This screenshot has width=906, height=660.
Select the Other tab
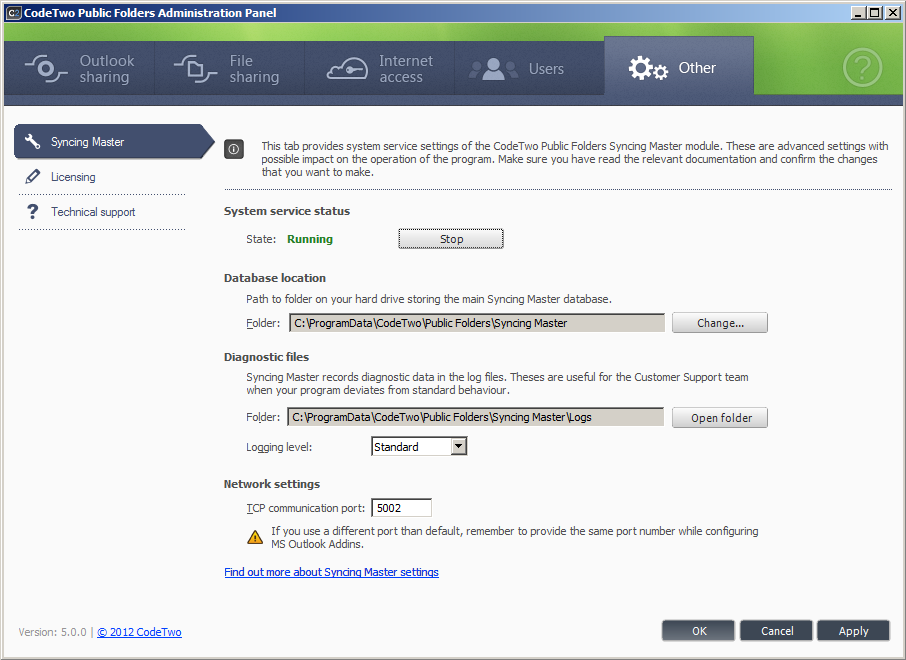(x=679, y=66)
